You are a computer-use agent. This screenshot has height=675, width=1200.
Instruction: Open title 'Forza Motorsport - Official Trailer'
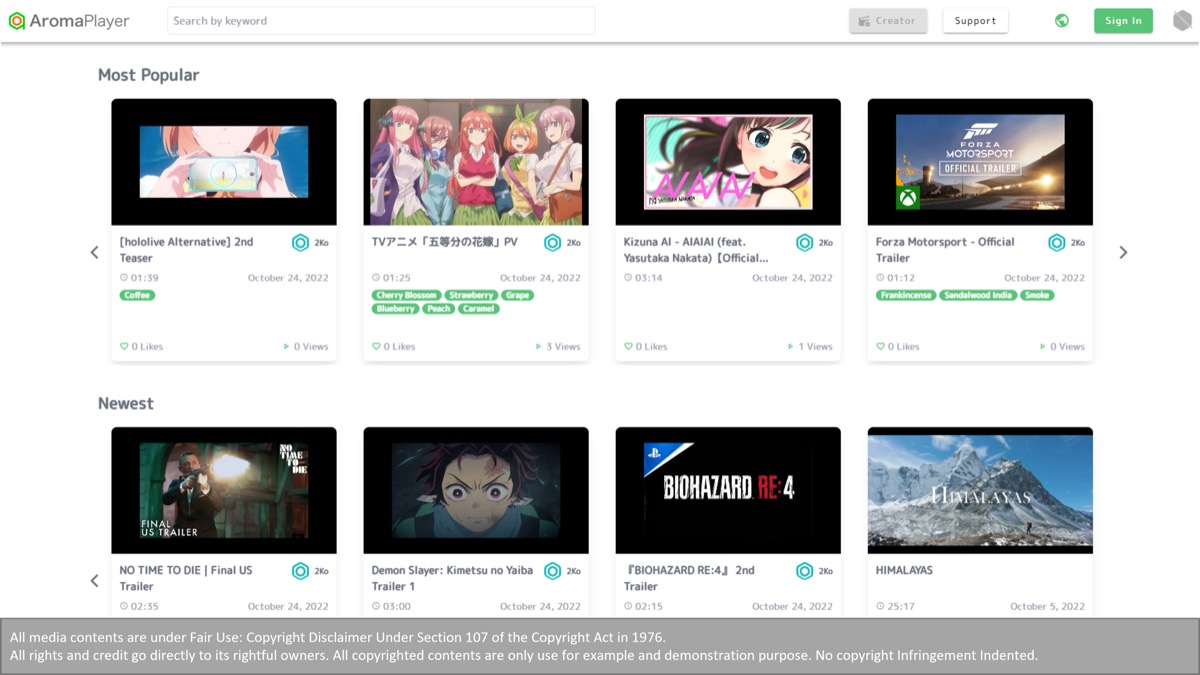tap(945, 250)
